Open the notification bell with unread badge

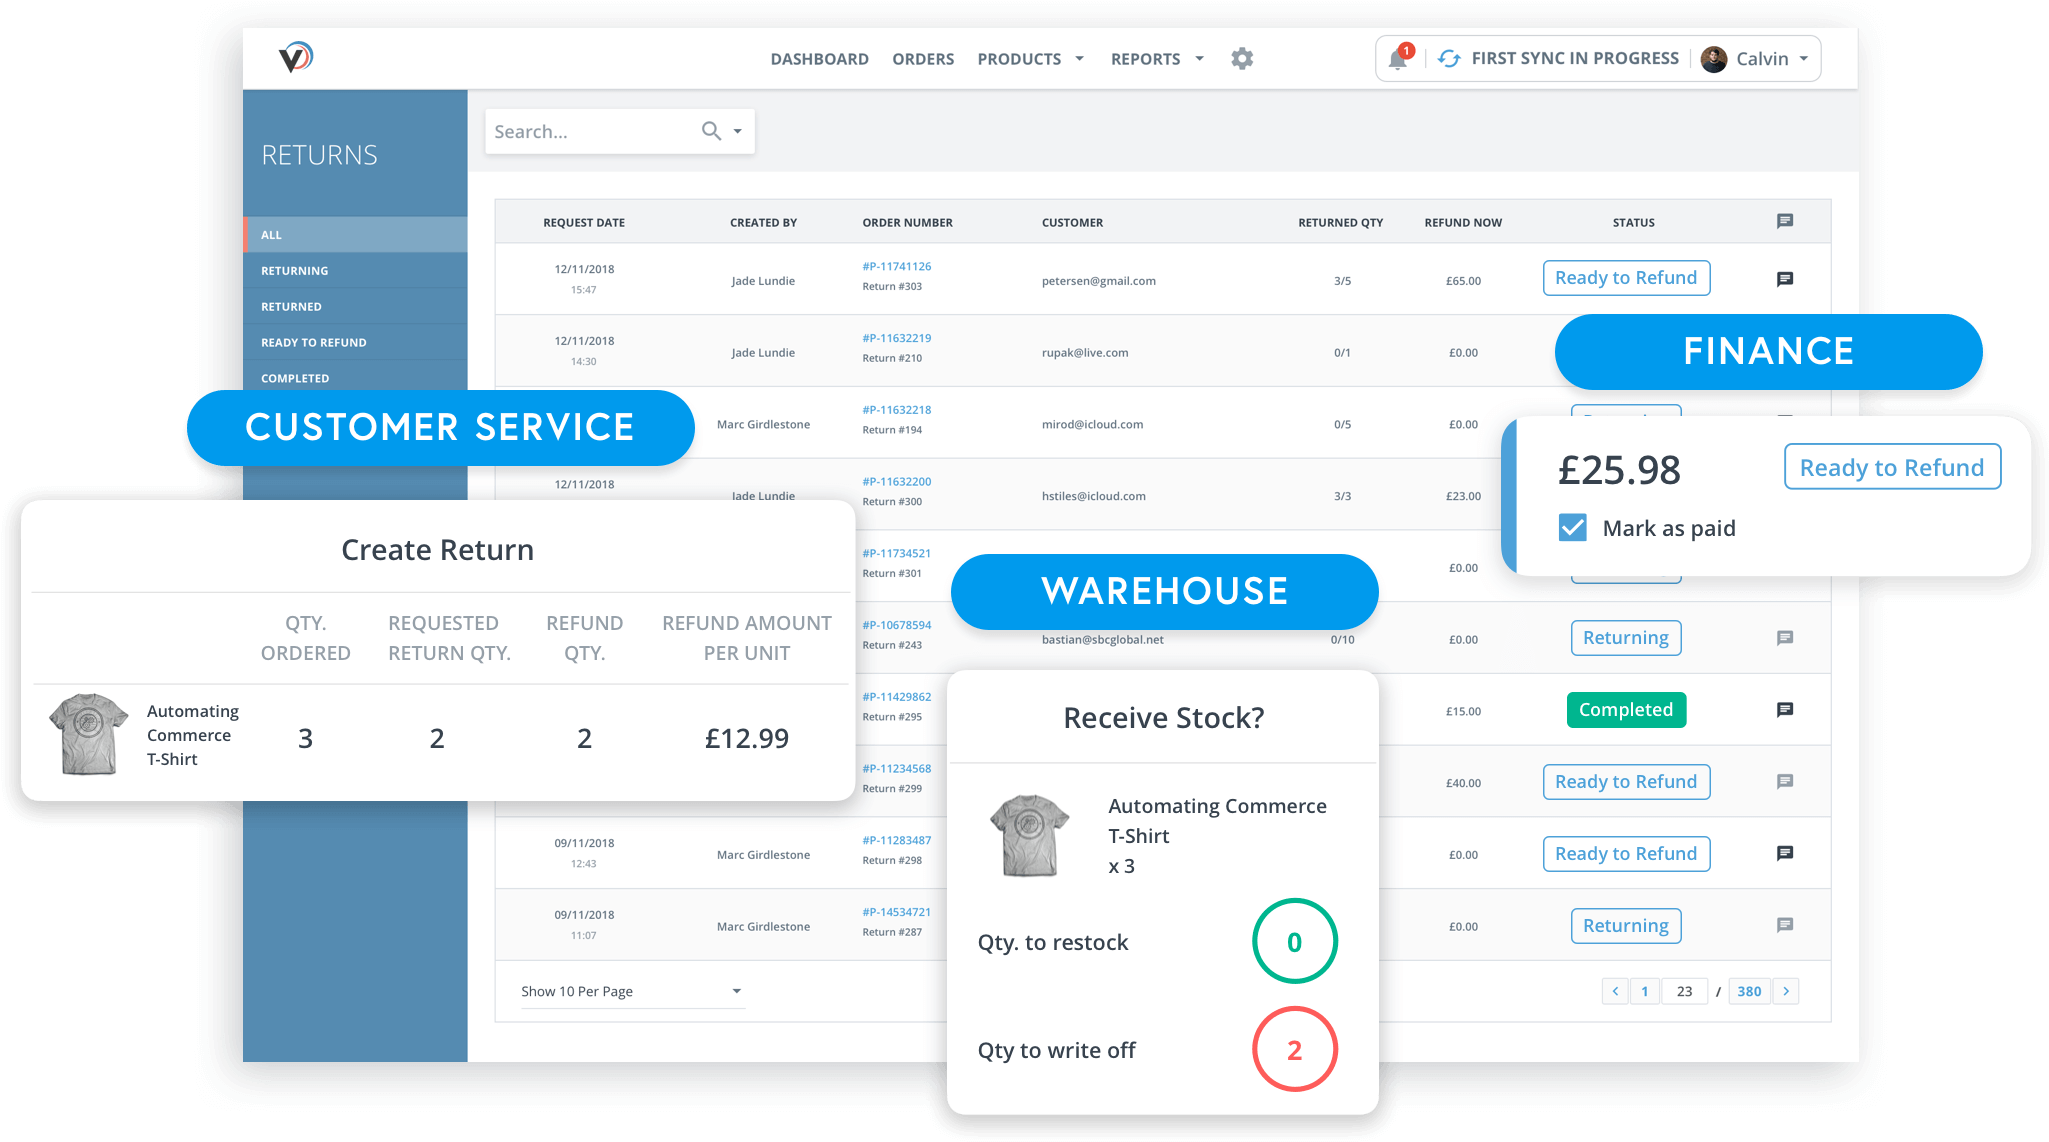[x=1398, y=58]
